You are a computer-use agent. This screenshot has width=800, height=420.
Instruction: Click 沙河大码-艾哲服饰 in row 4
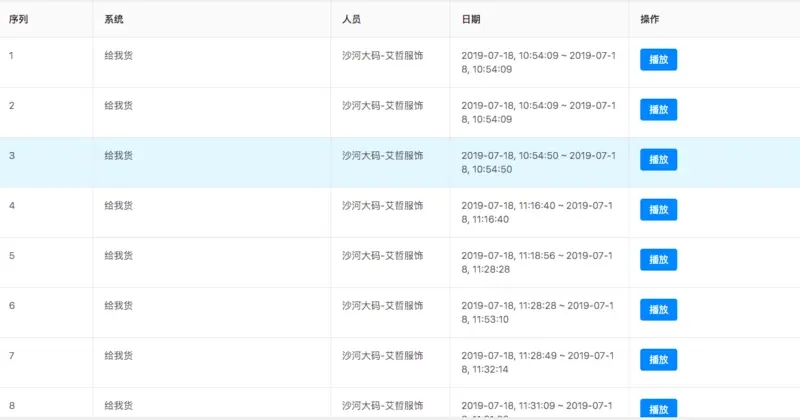click(383, 206)
